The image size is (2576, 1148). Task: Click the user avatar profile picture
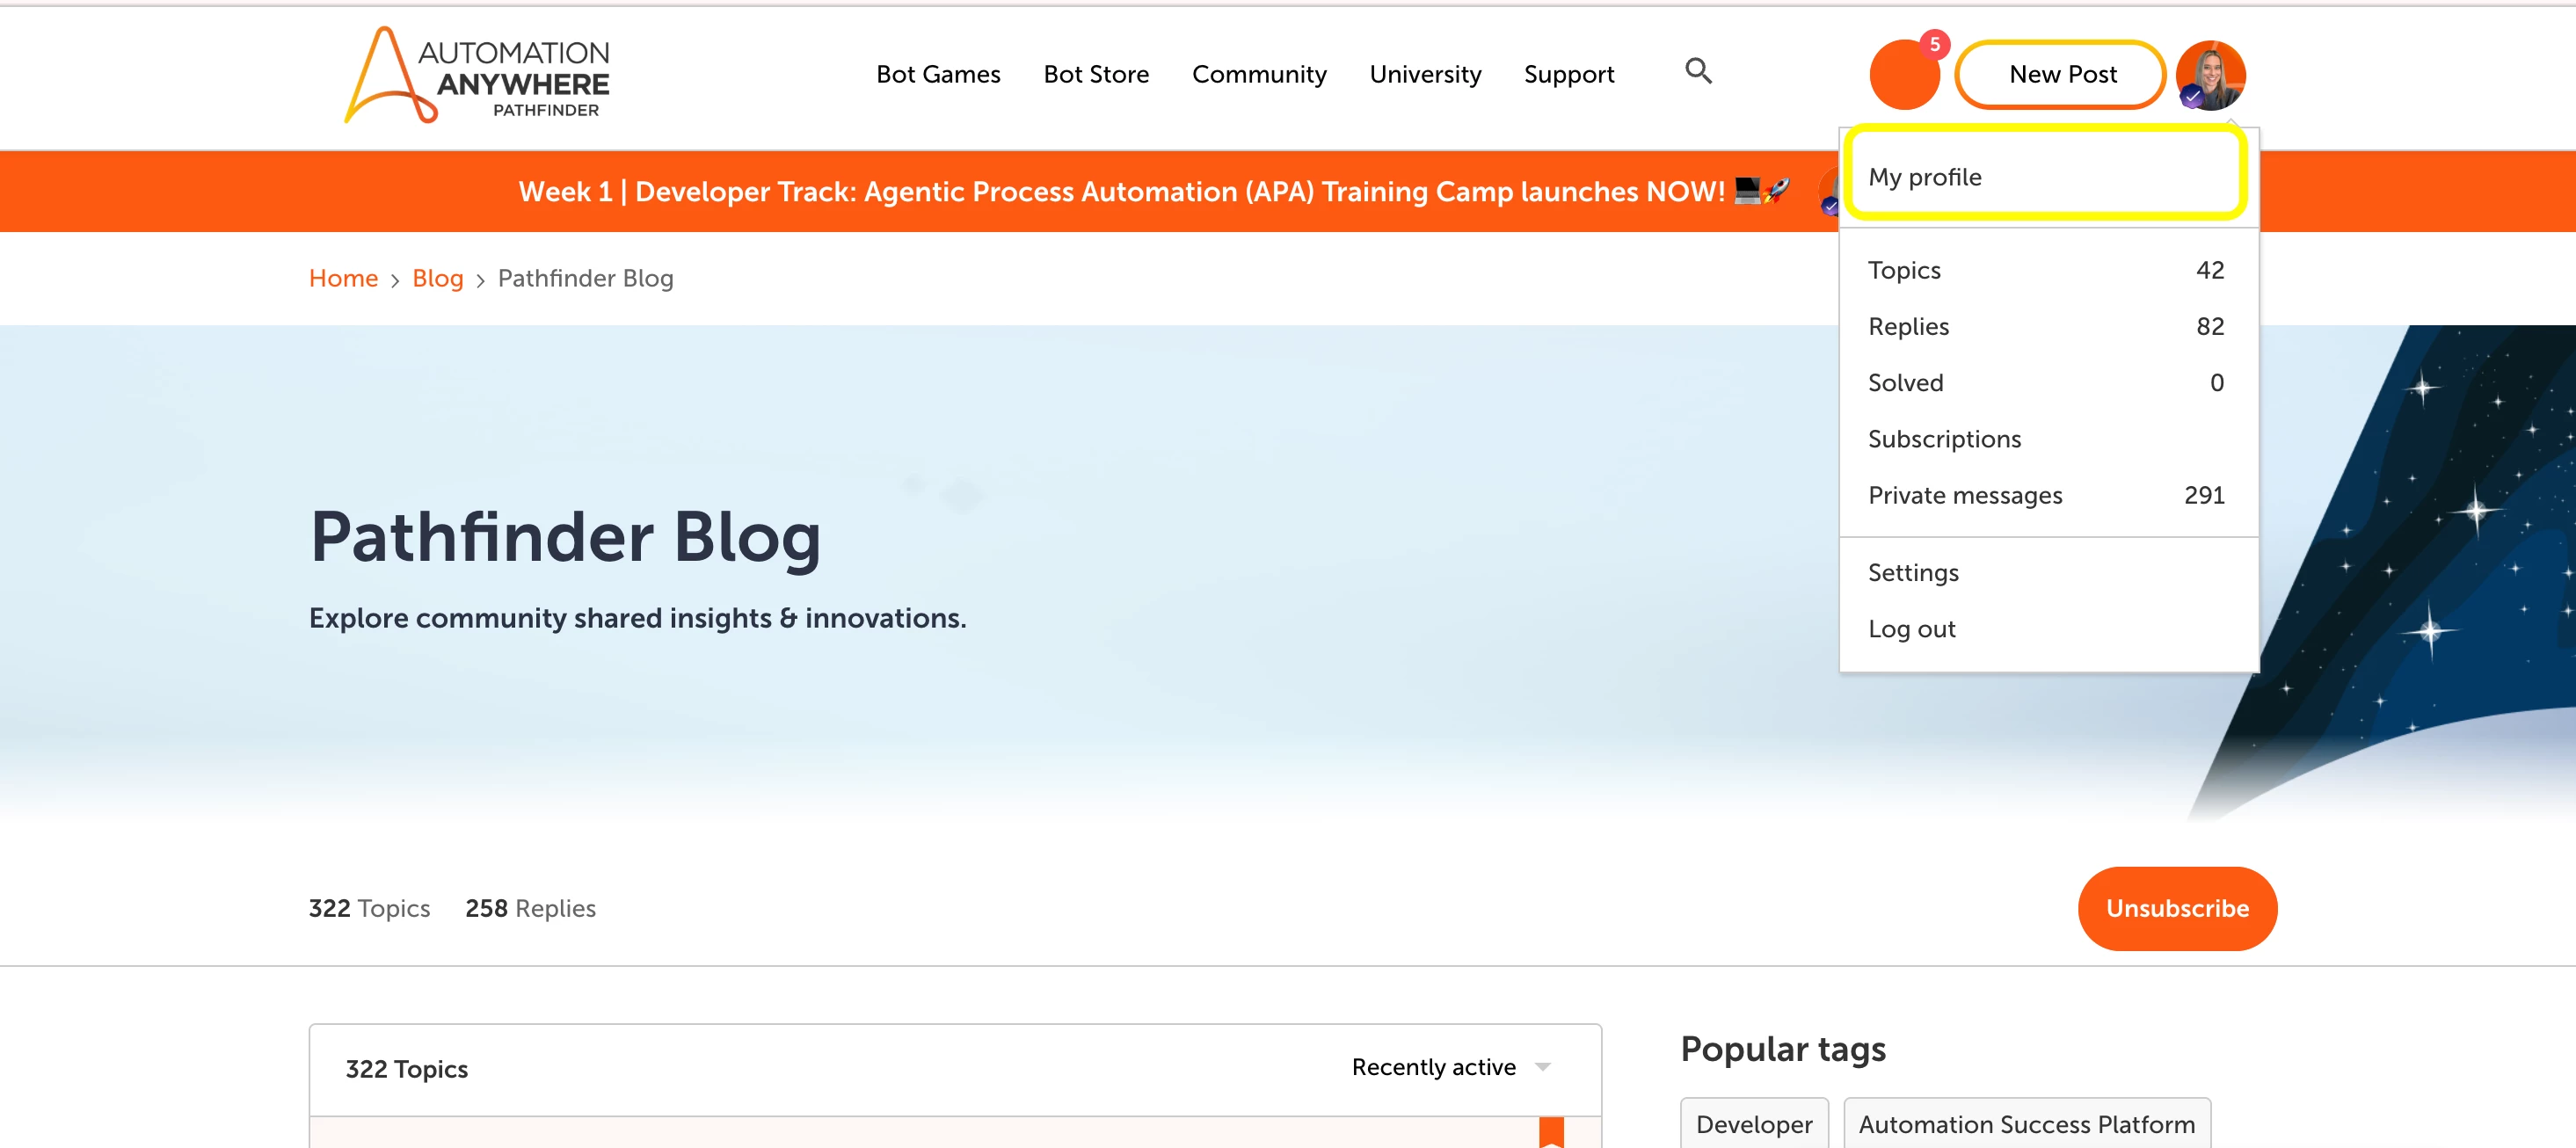[2210, 74]
